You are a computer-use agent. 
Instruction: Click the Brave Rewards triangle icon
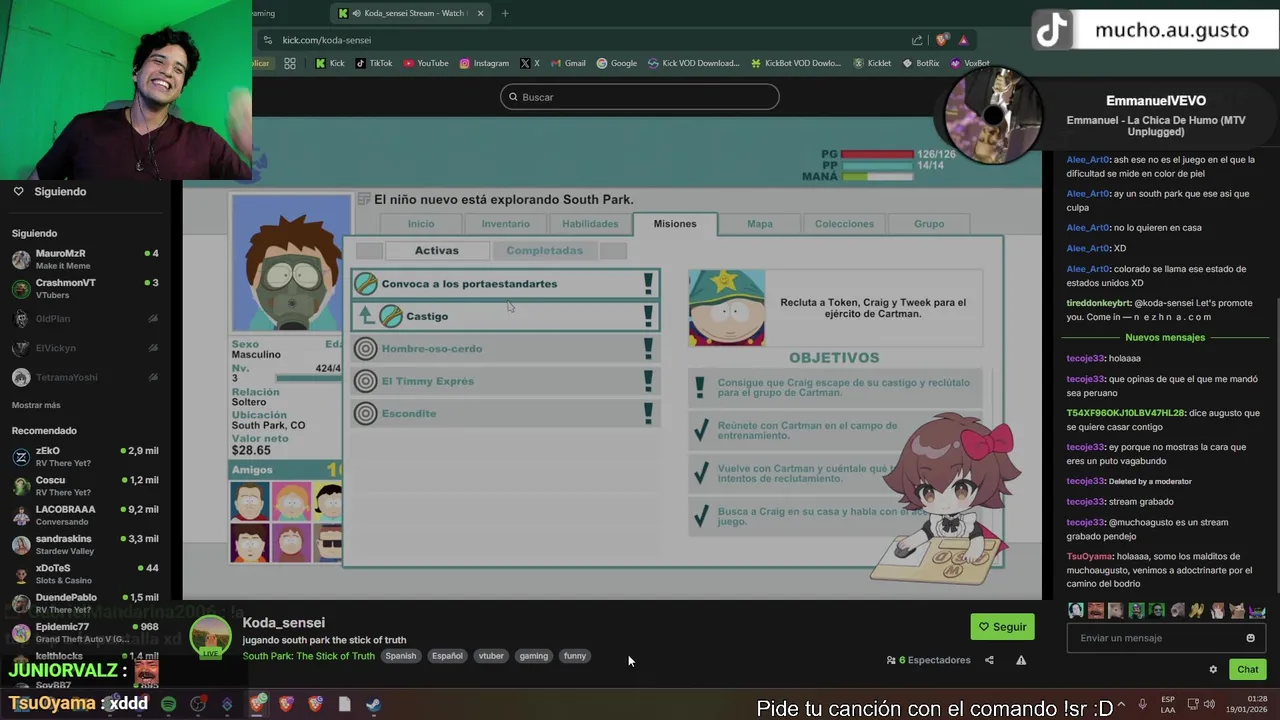[963, 40]
